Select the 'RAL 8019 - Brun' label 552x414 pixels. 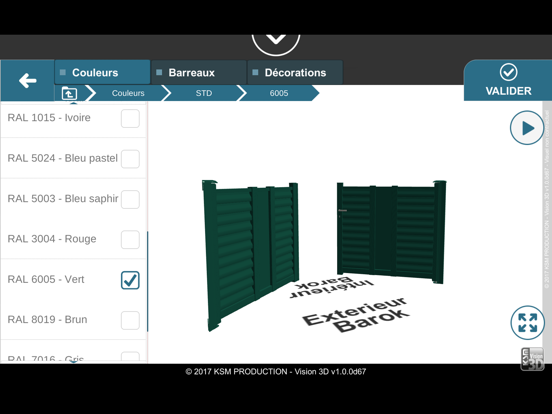click(x=47, y=320)
